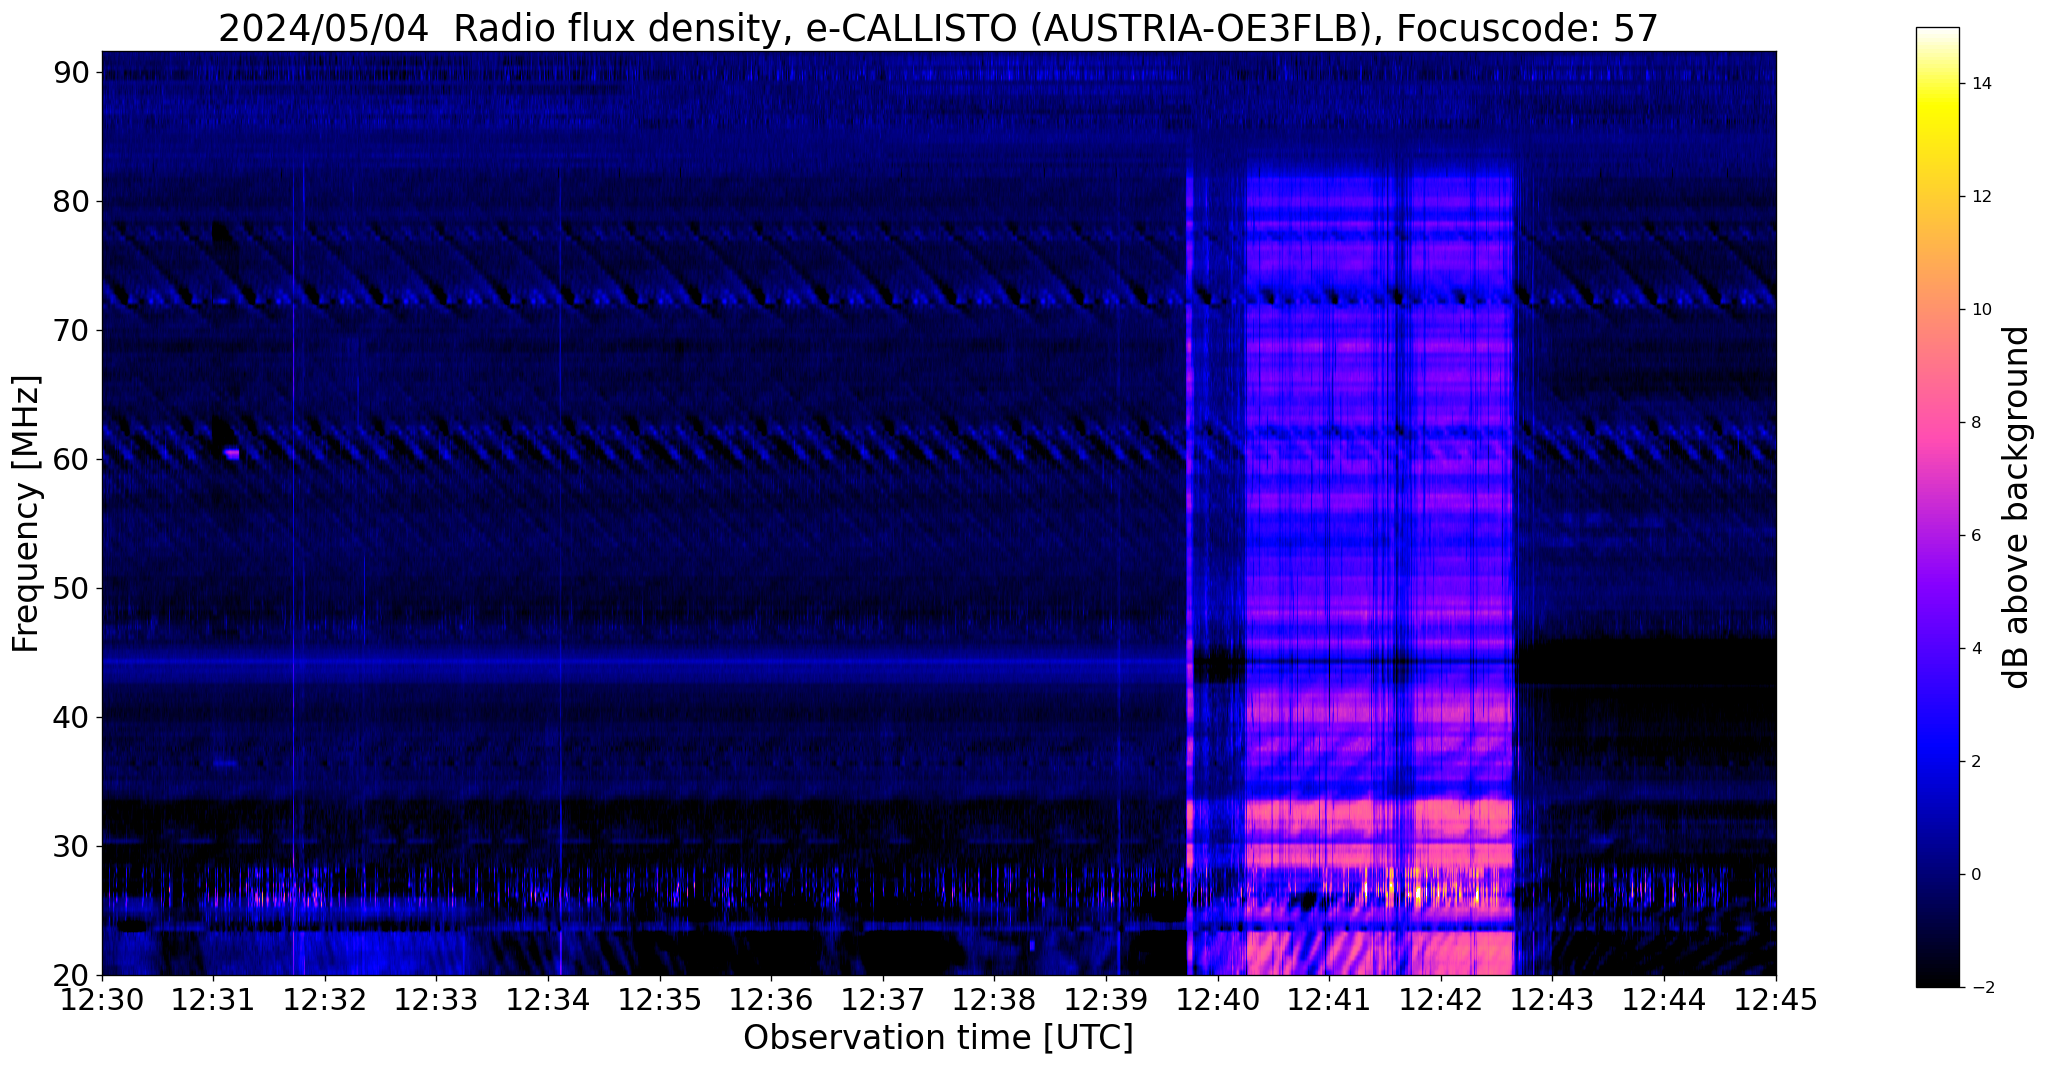
Task: Click the colorbar tick label 4
Action: pos(1975,649)
